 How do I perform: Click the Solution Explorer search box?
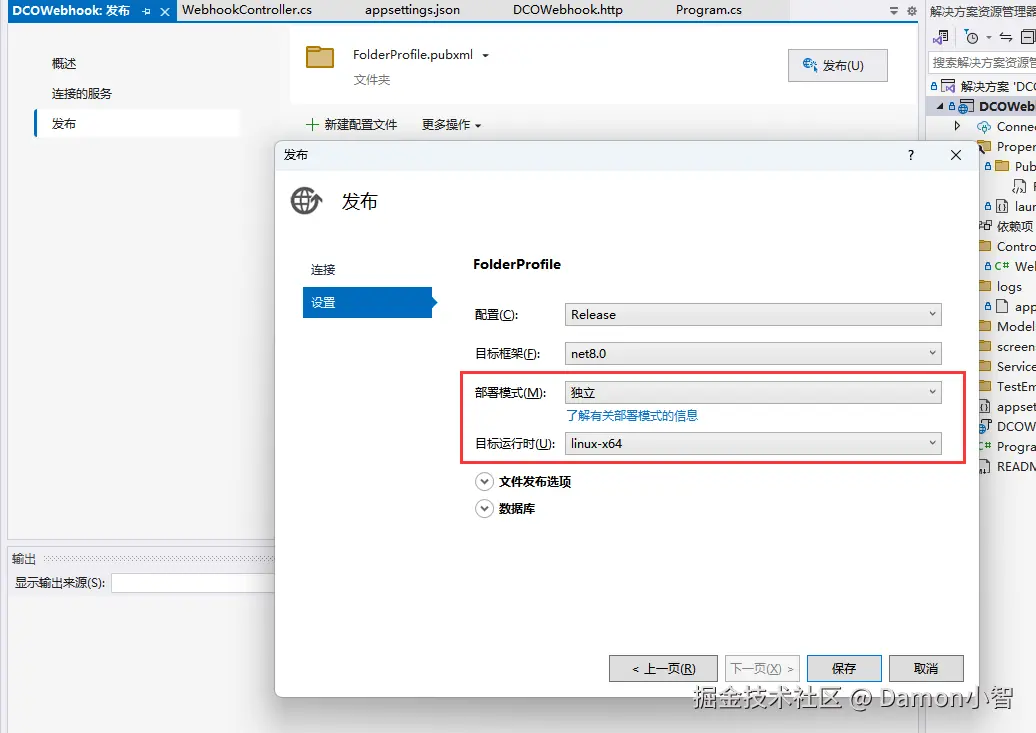(982, 63)
